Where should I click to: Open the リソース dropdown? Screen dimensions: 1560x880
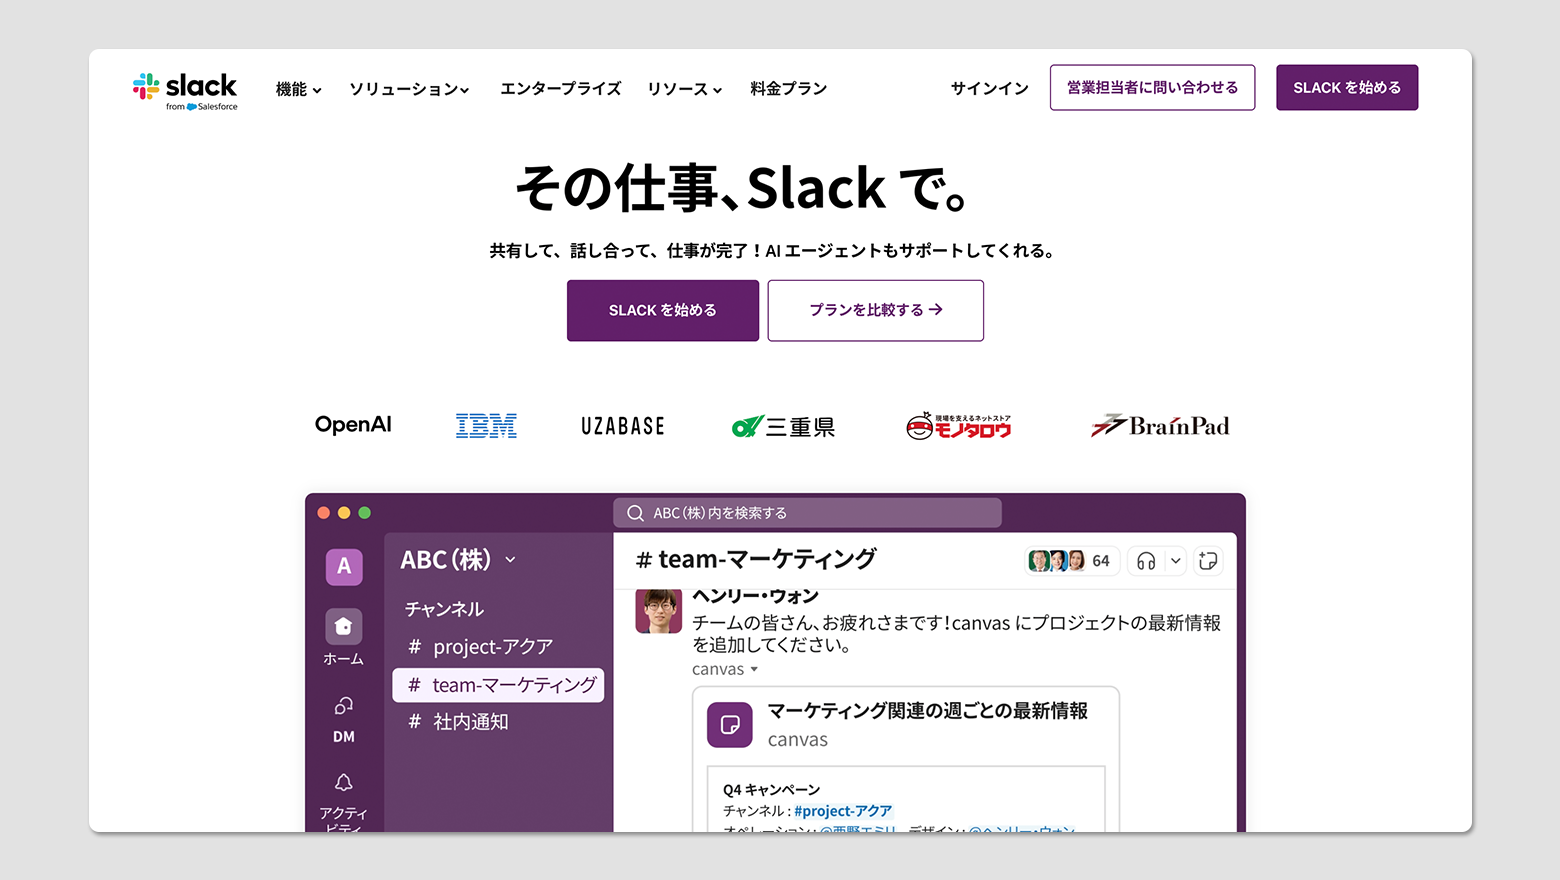tap(685, 89)
